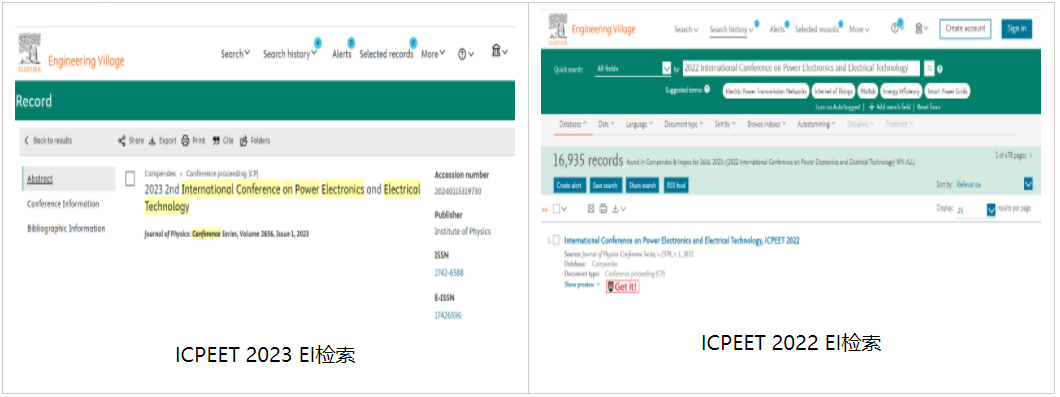Open the Display results per page dropdown
The width and height of the screenshot is (1060, 397).
pos(975,210)
